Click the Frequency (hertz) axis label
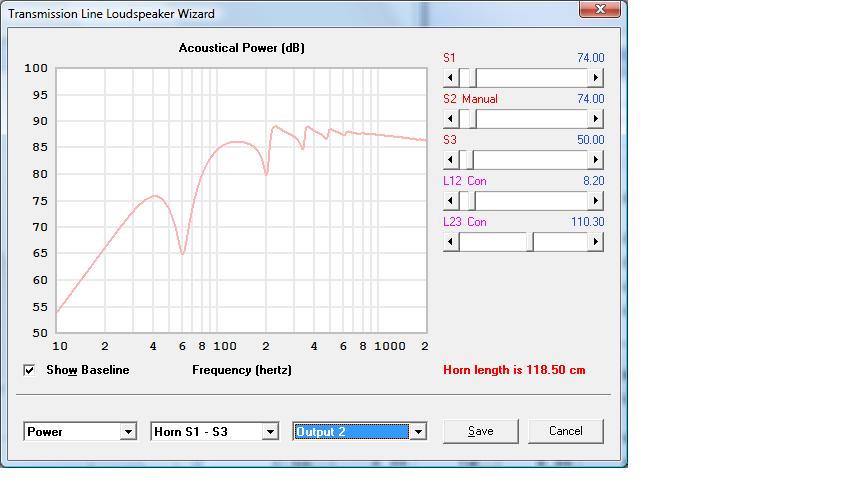 pyautogui.click(x=242, y=370)
